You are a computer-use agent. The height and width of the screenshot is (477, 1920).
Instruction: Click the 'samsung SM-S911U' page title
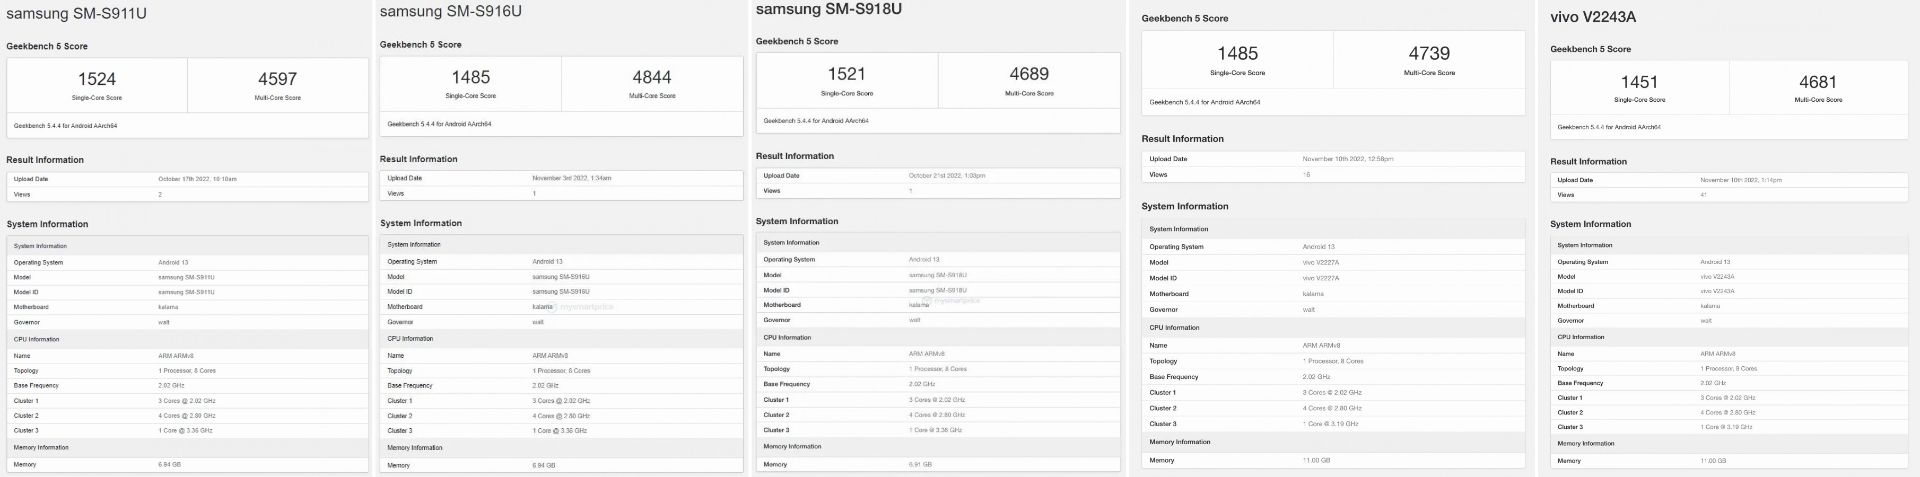[x=76, y=14]
